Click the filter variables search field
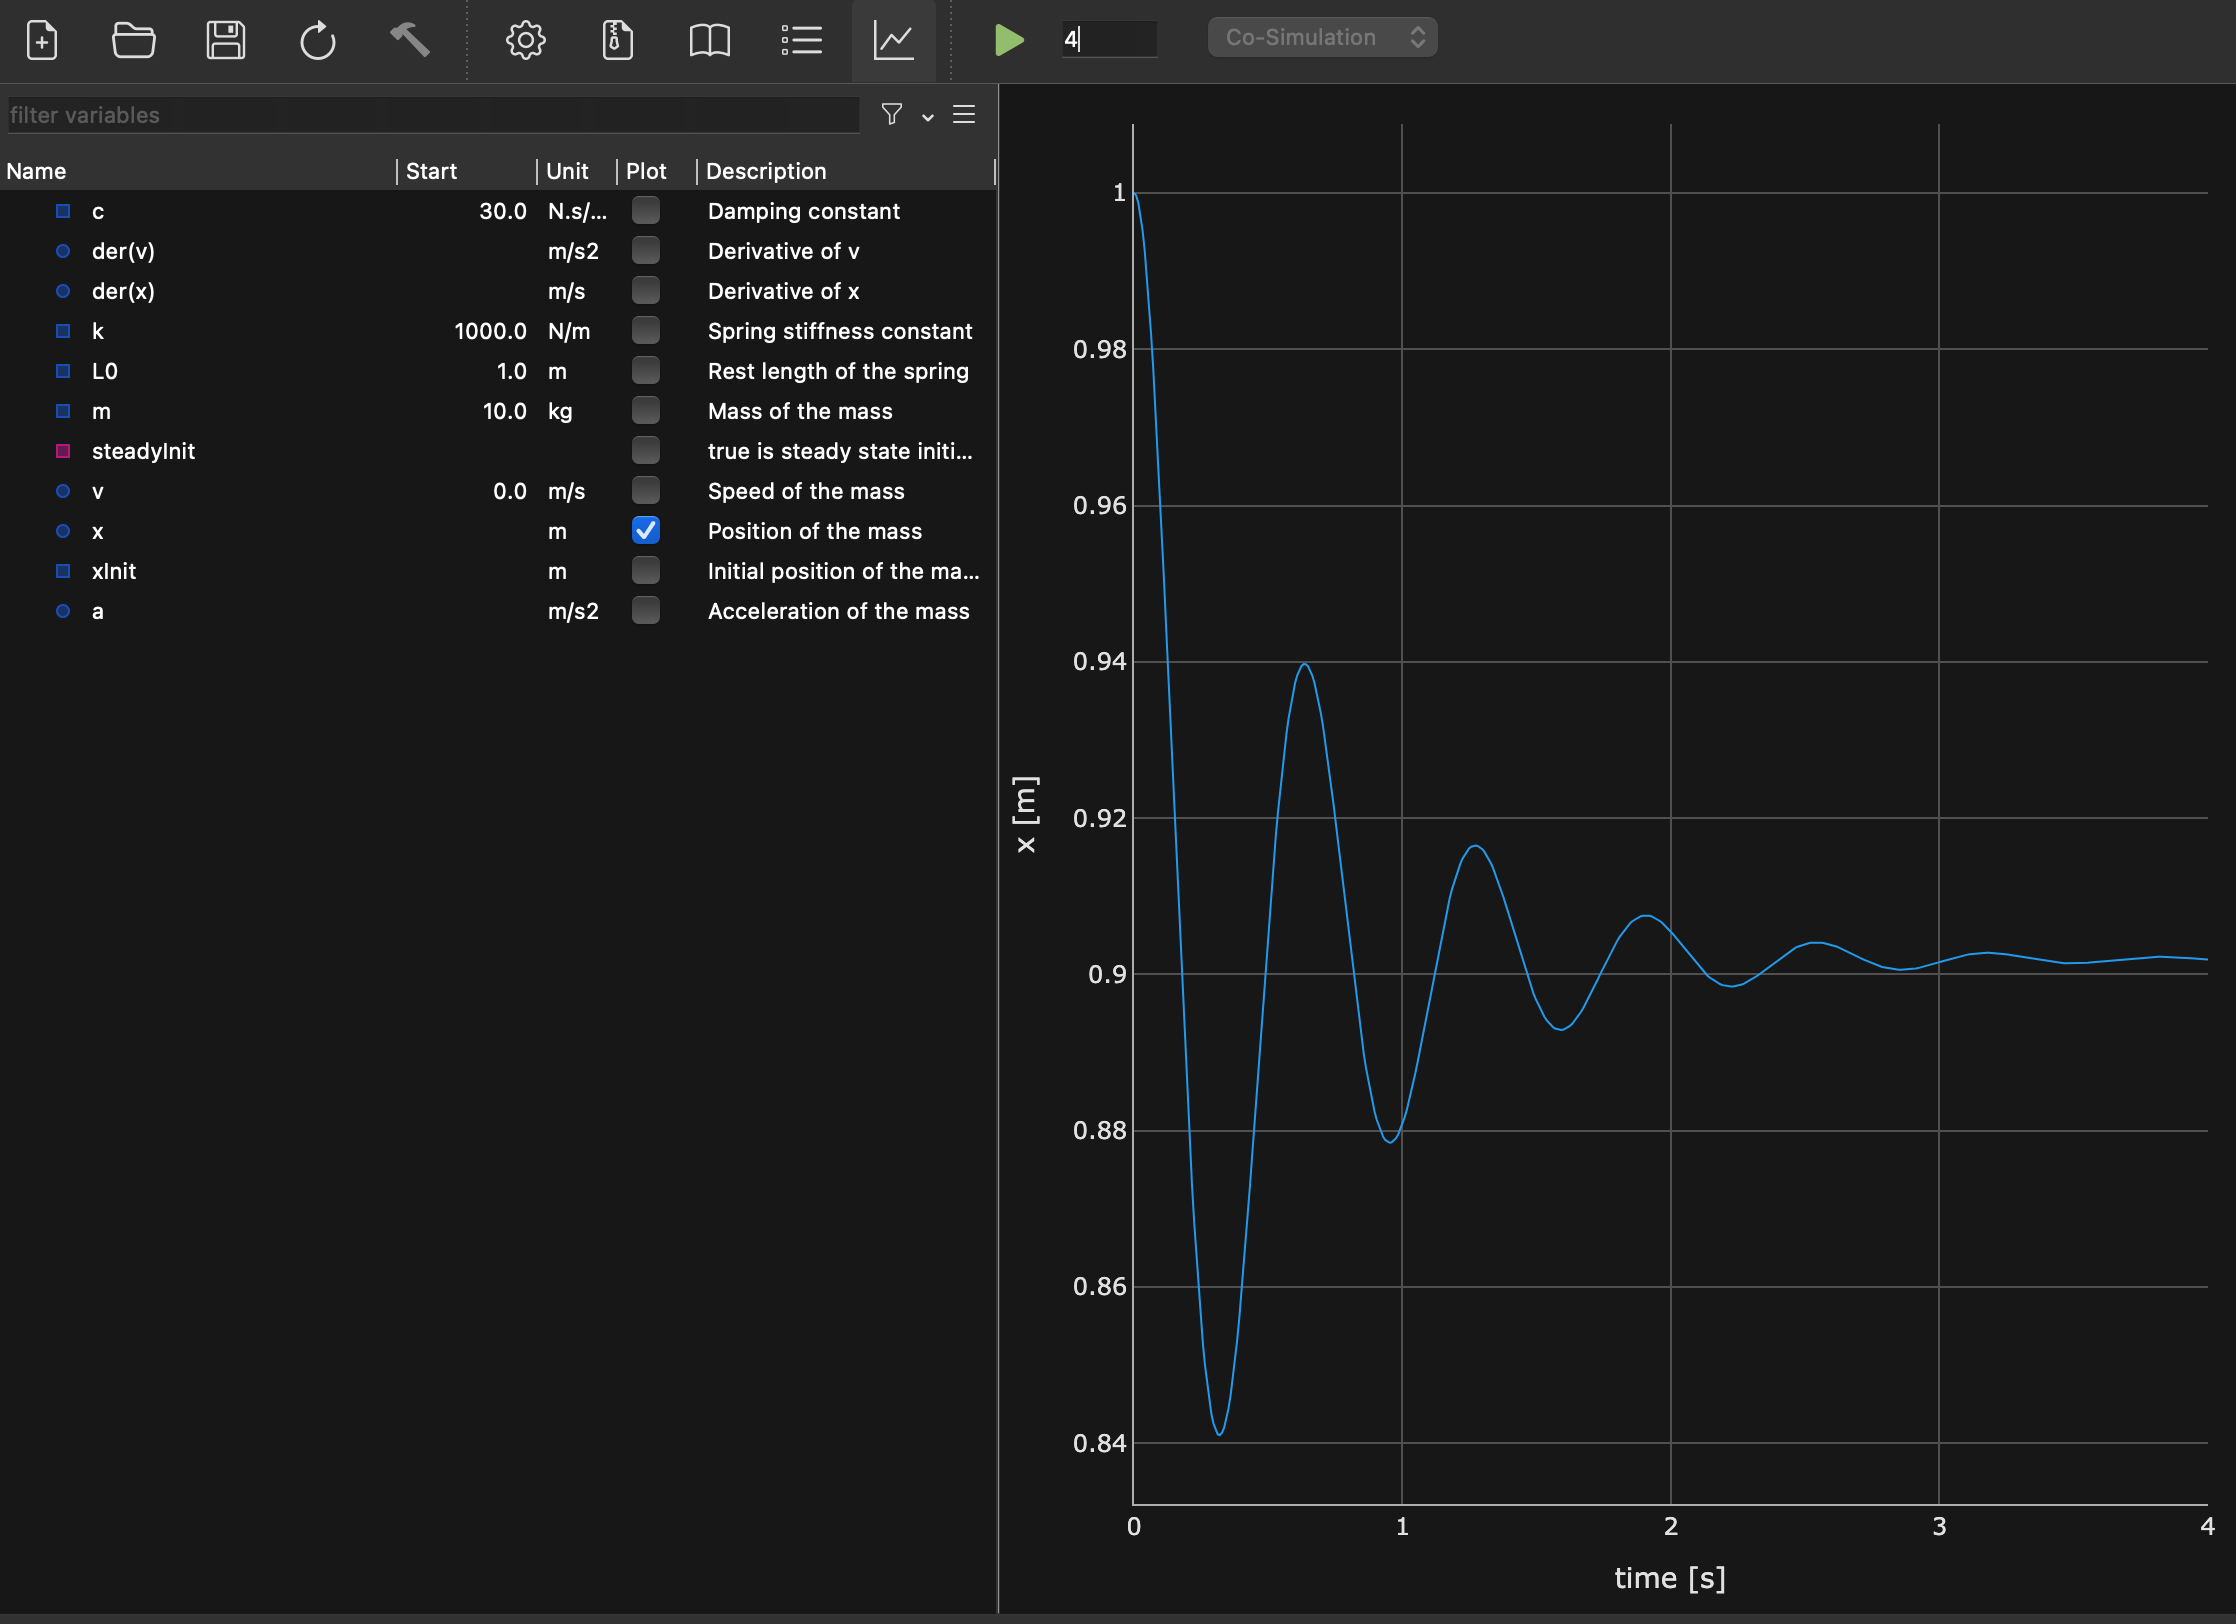The width and height of the screenshot is (2236, 1624). pos(433,115)
